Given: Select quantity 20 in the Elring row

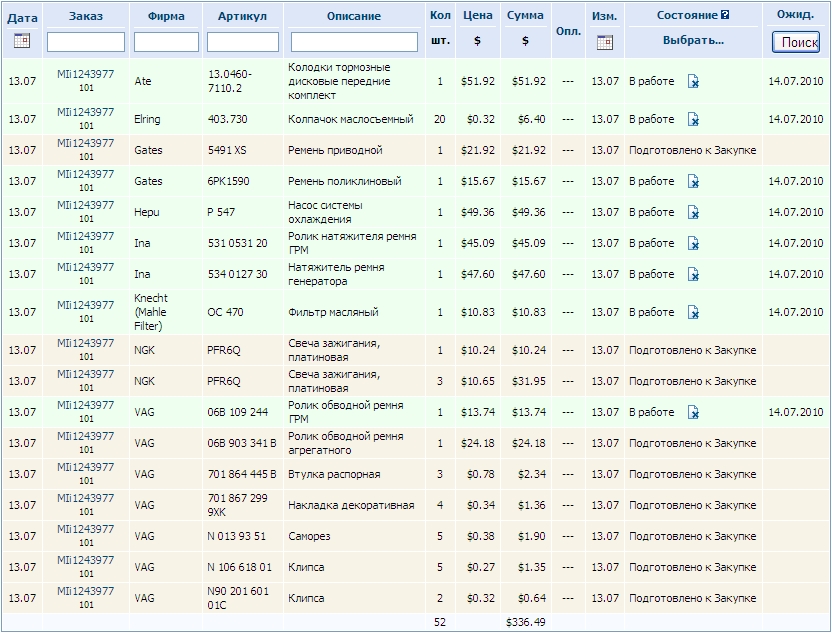Looking at the screenshot, I should (440, 119).
